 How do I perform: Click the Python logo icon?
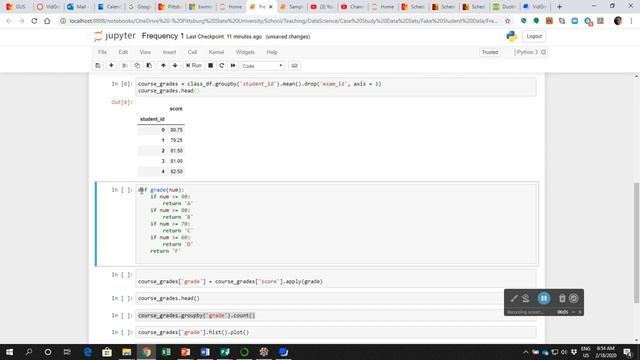pyautogui.click(x=511, y=36)
